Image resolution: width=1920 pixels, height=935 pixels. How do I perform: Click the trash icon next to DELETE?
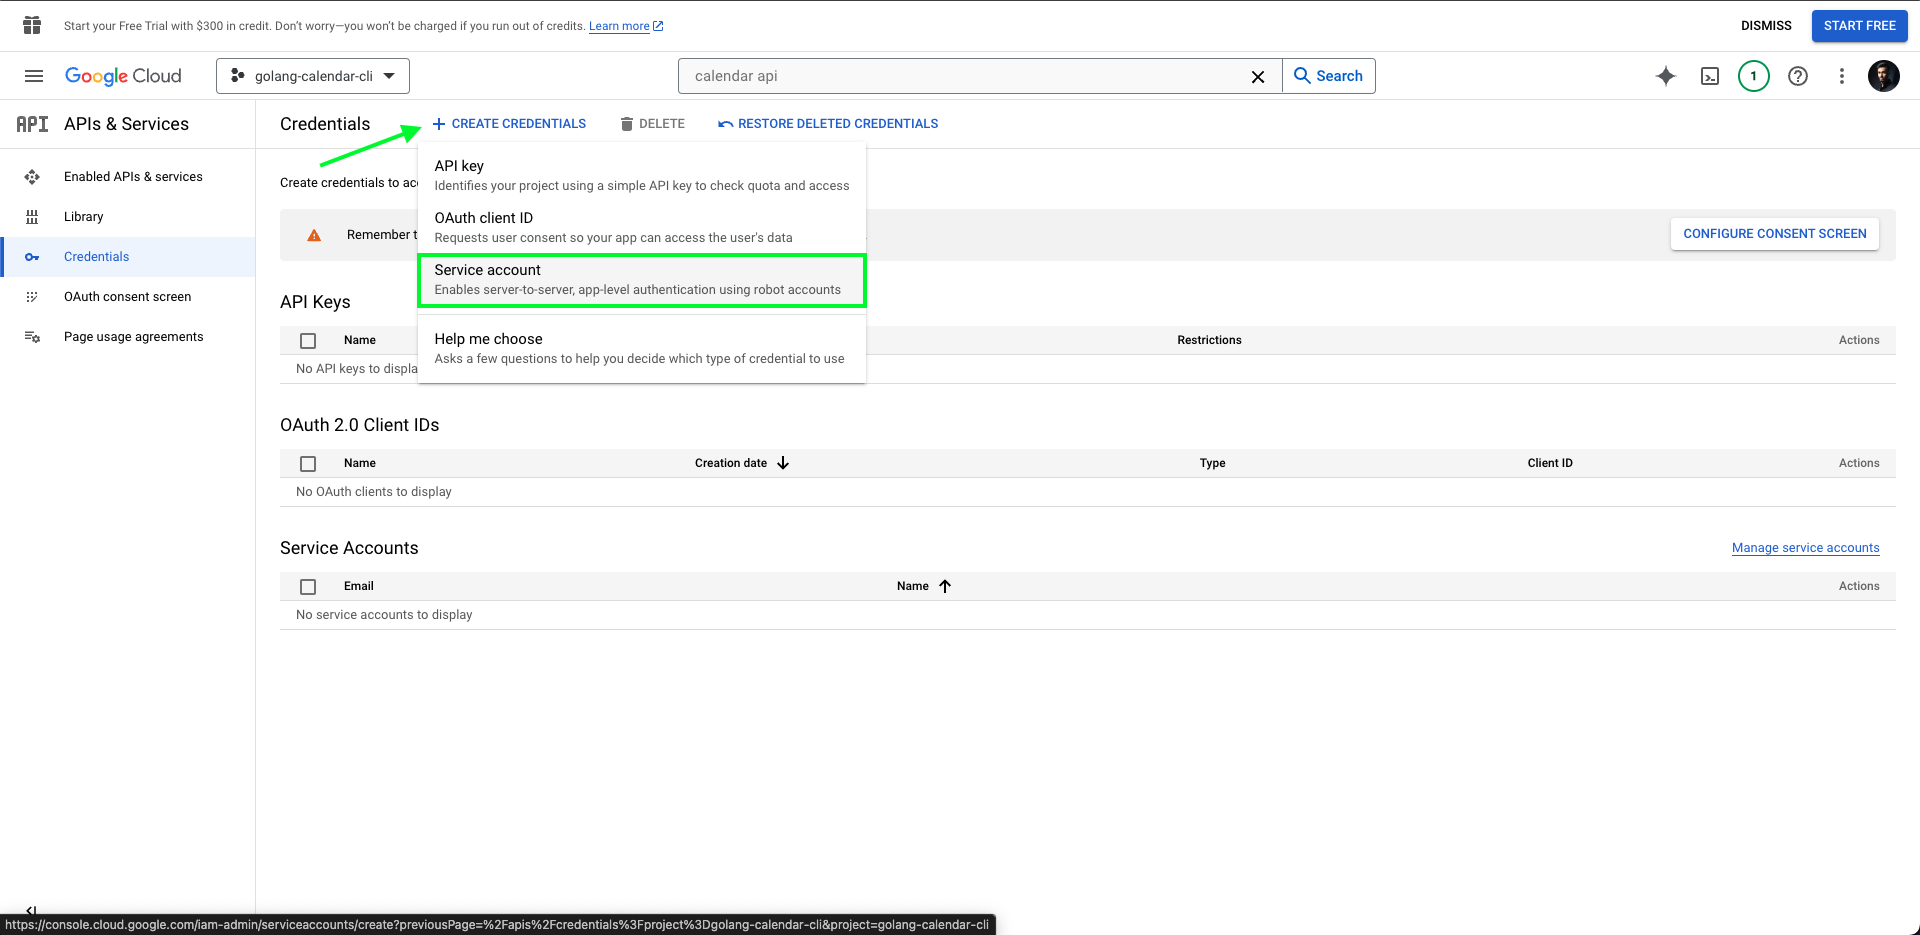coord(627,124)
